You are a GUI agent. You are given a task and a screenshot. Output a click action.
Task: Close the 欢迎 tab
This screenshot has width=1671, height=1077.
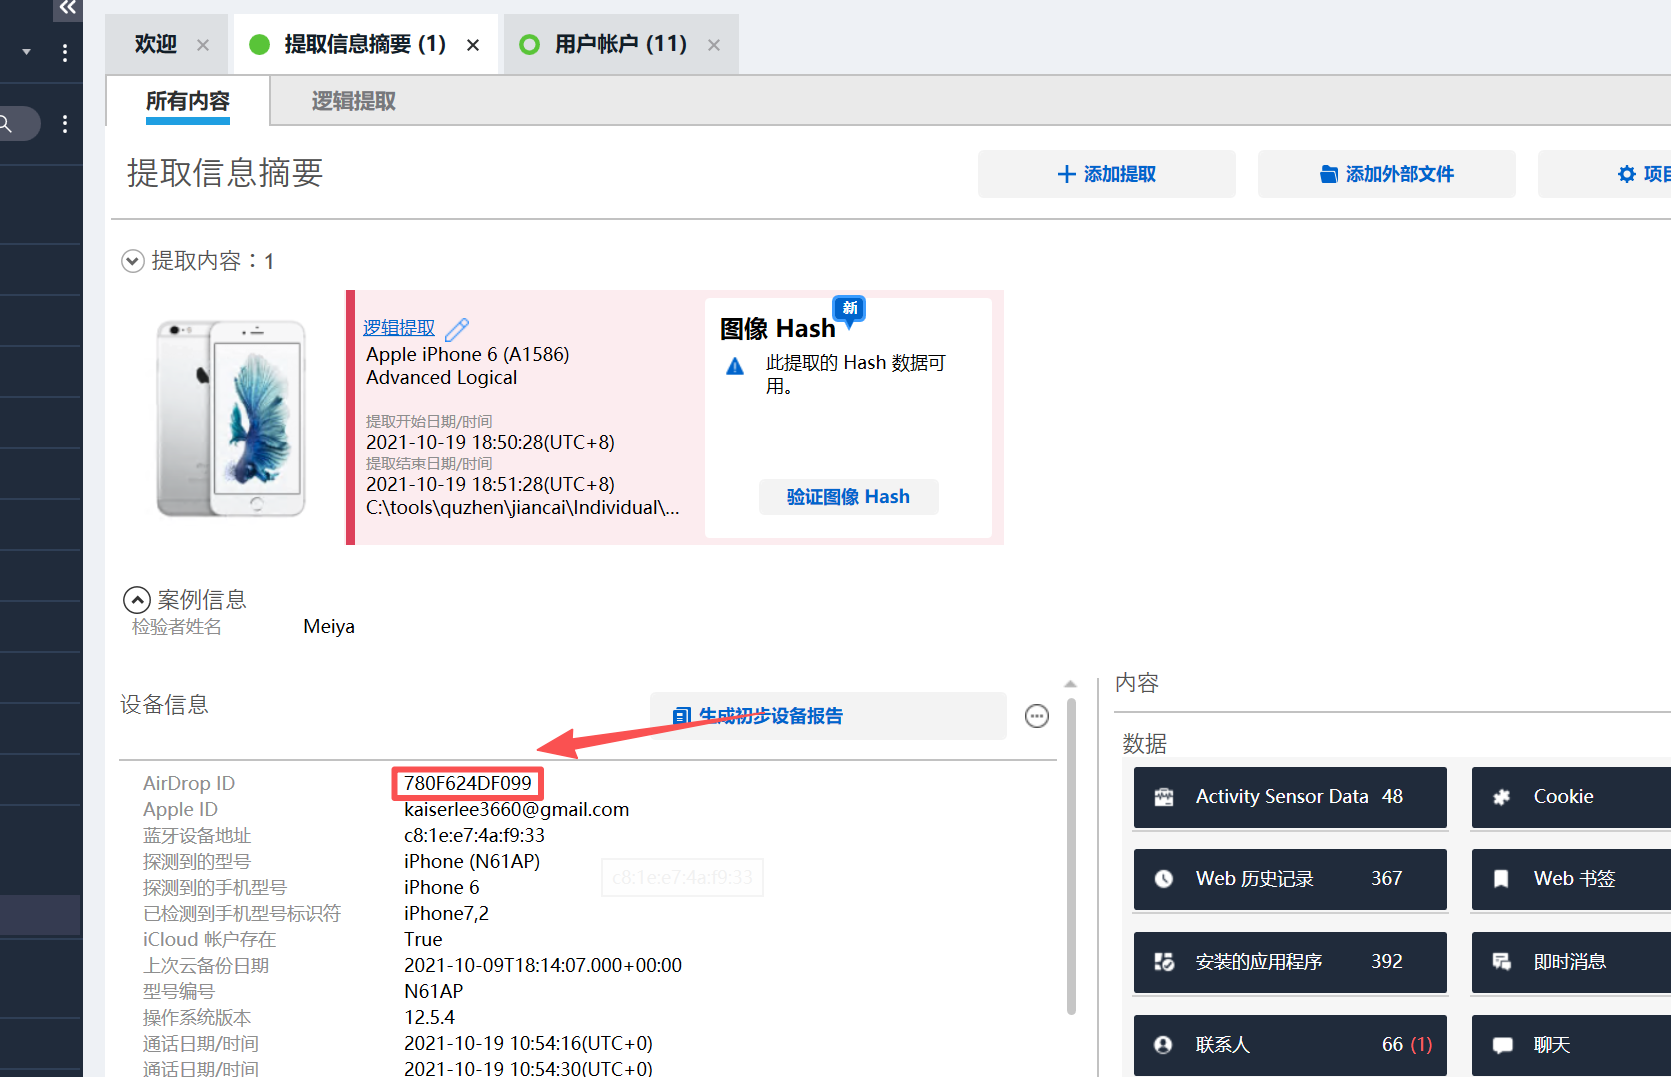coord(203,45)
